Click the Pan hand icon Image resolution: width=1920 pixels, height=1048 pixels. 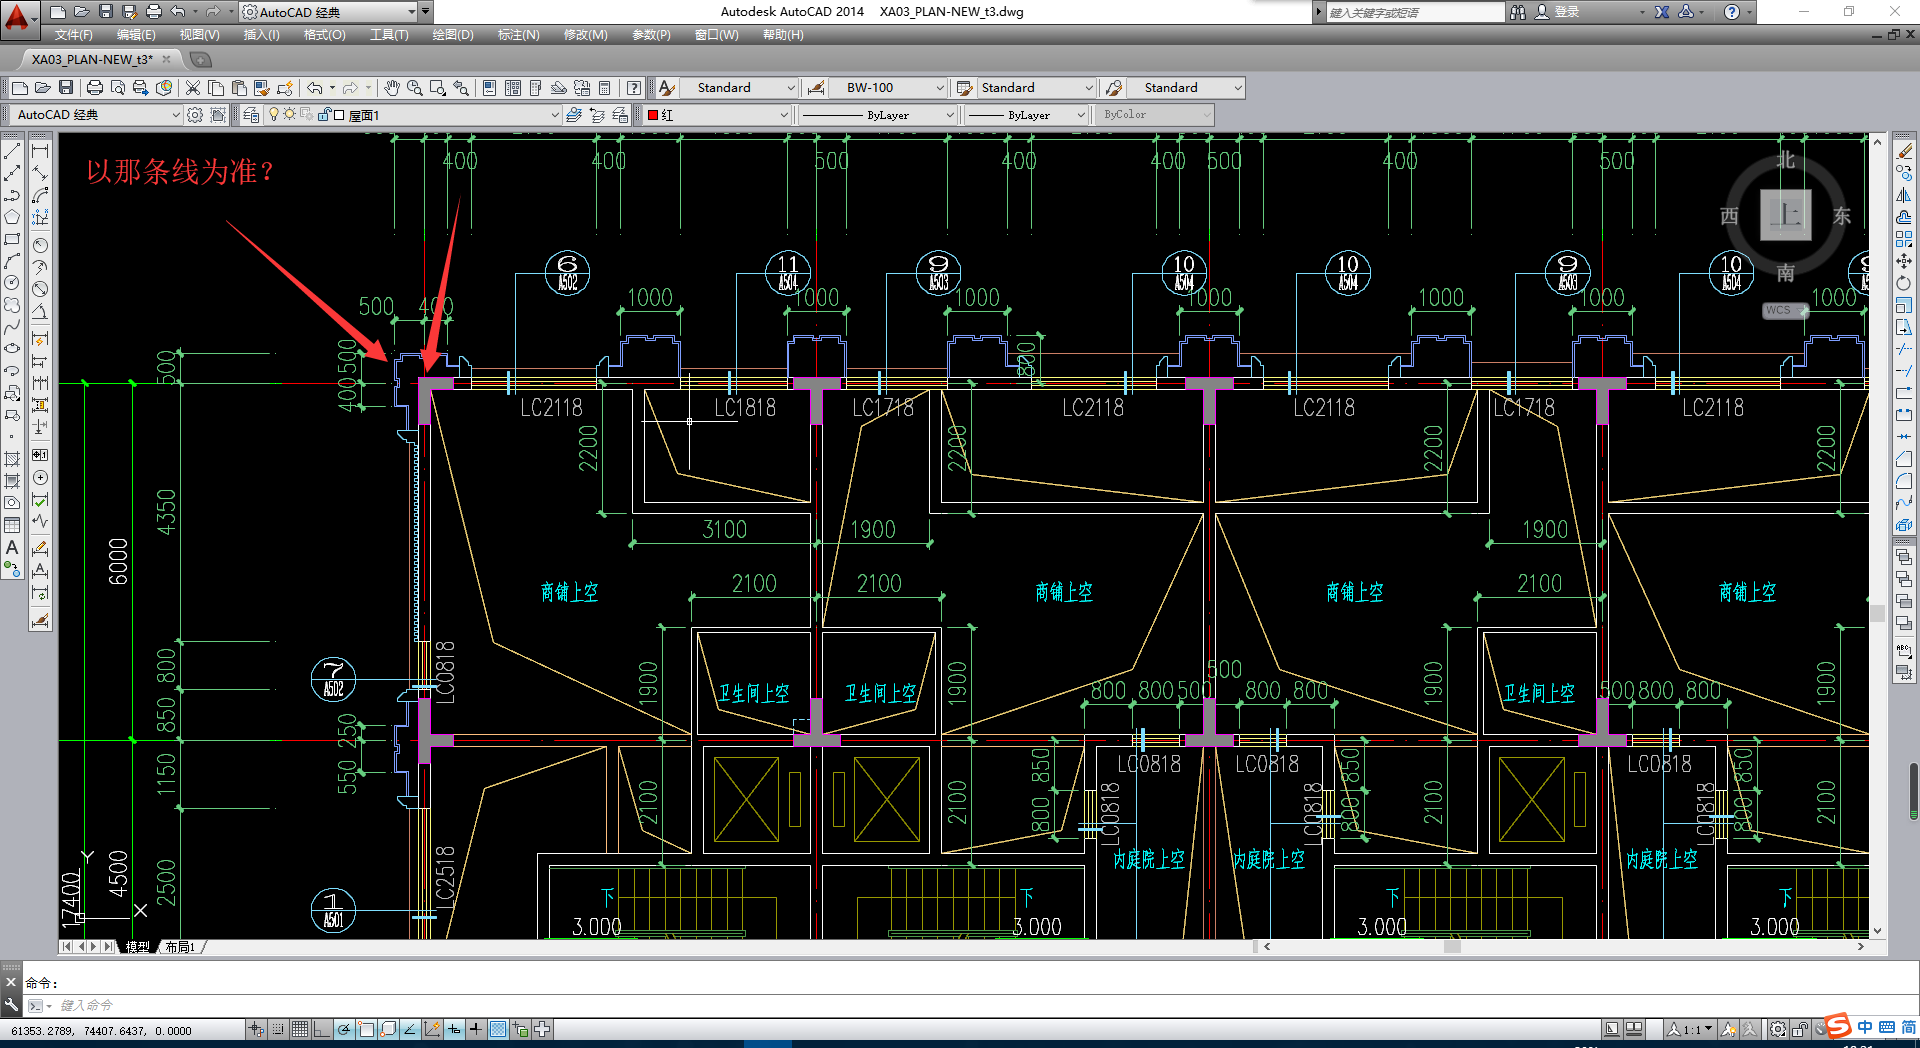pyautogui.click(x=391, y=88)
